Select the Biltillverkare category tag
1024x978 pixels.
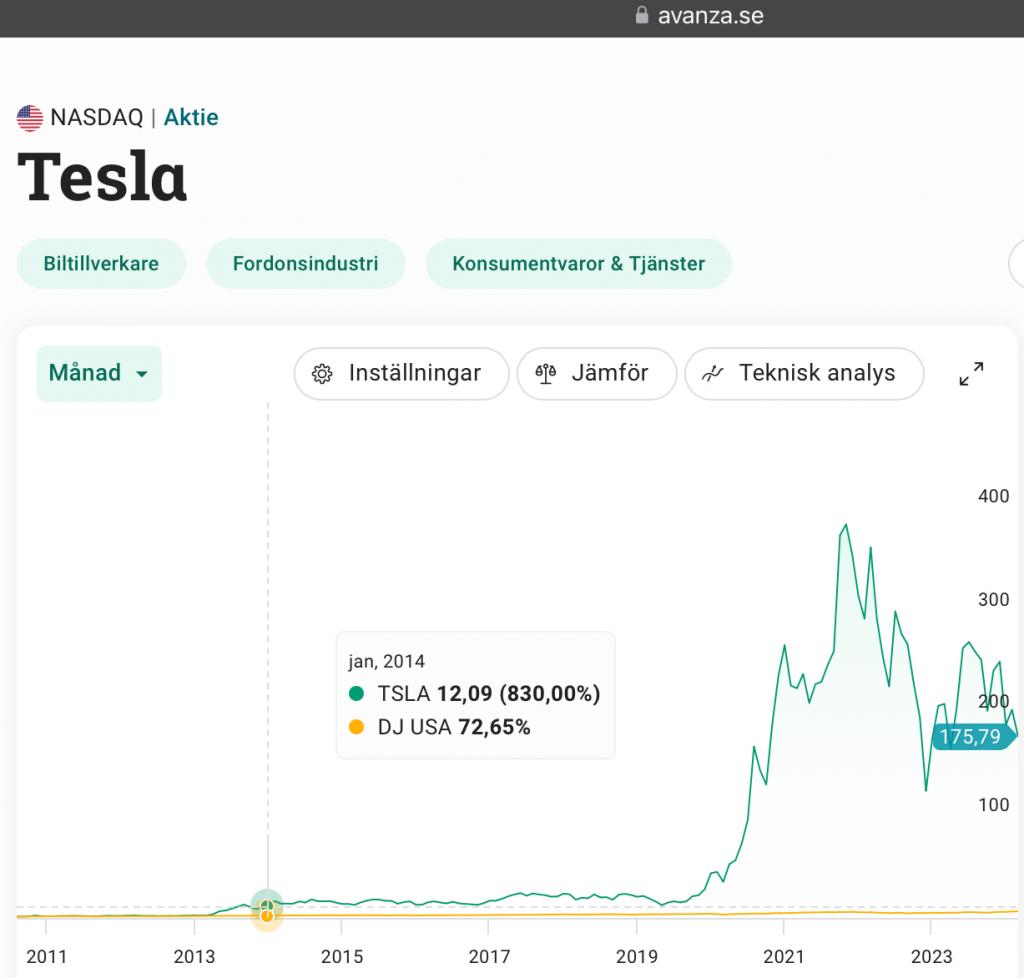coord(101,263)
